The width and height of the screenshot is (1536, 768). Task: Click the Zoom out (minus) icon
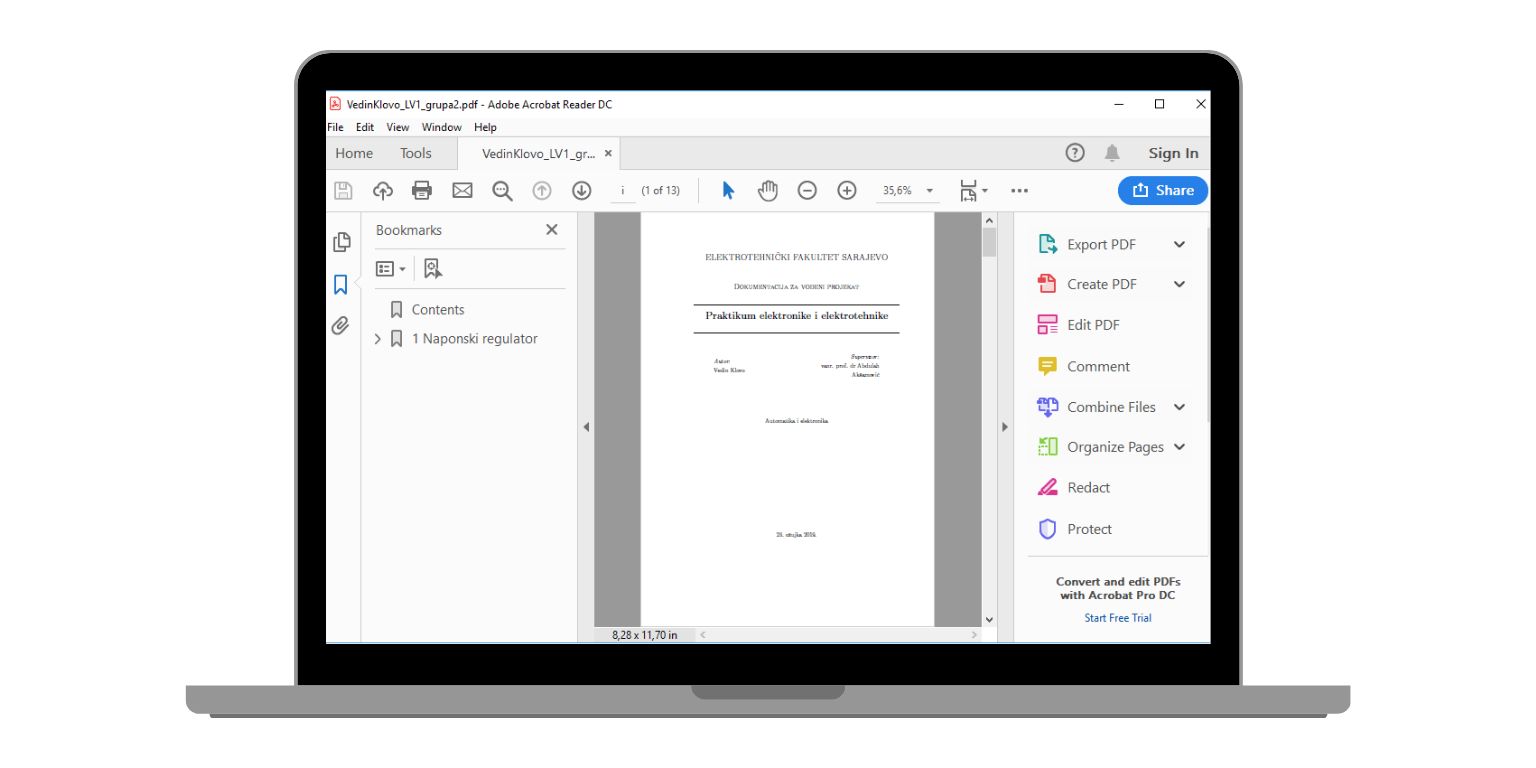(x=807, y=190)
